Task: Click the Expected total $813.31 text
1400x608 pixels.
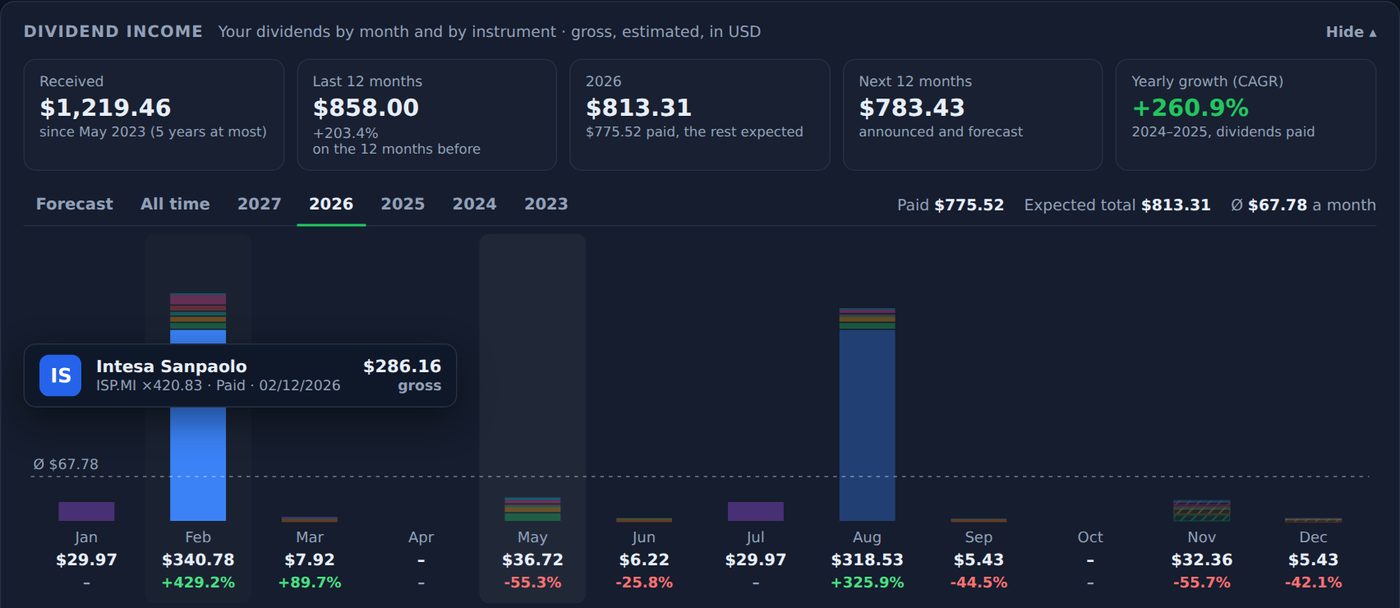Action: coord(1117,205)
